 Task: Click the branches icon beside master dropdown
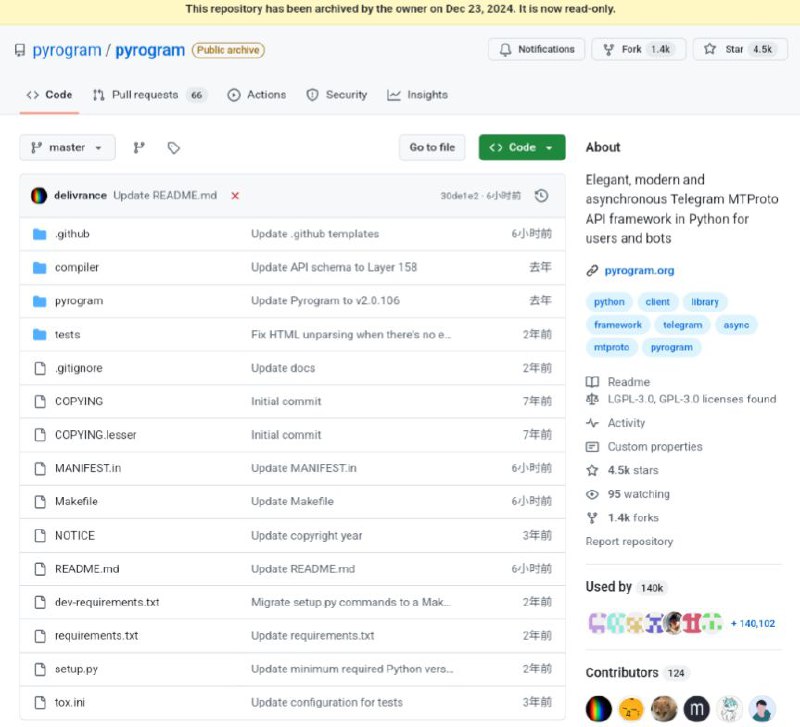click(139, 147)
